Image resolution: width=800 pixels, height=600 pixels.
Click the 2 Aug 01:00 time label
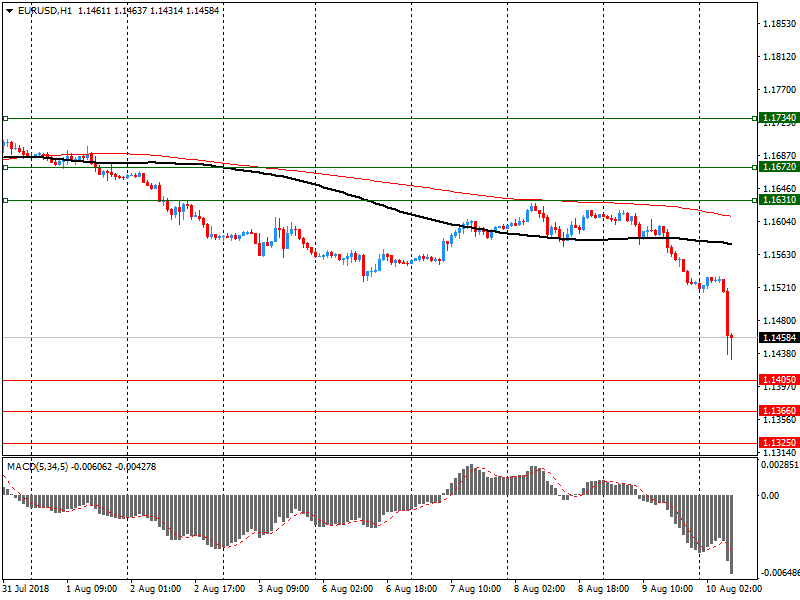coord(156,589)
